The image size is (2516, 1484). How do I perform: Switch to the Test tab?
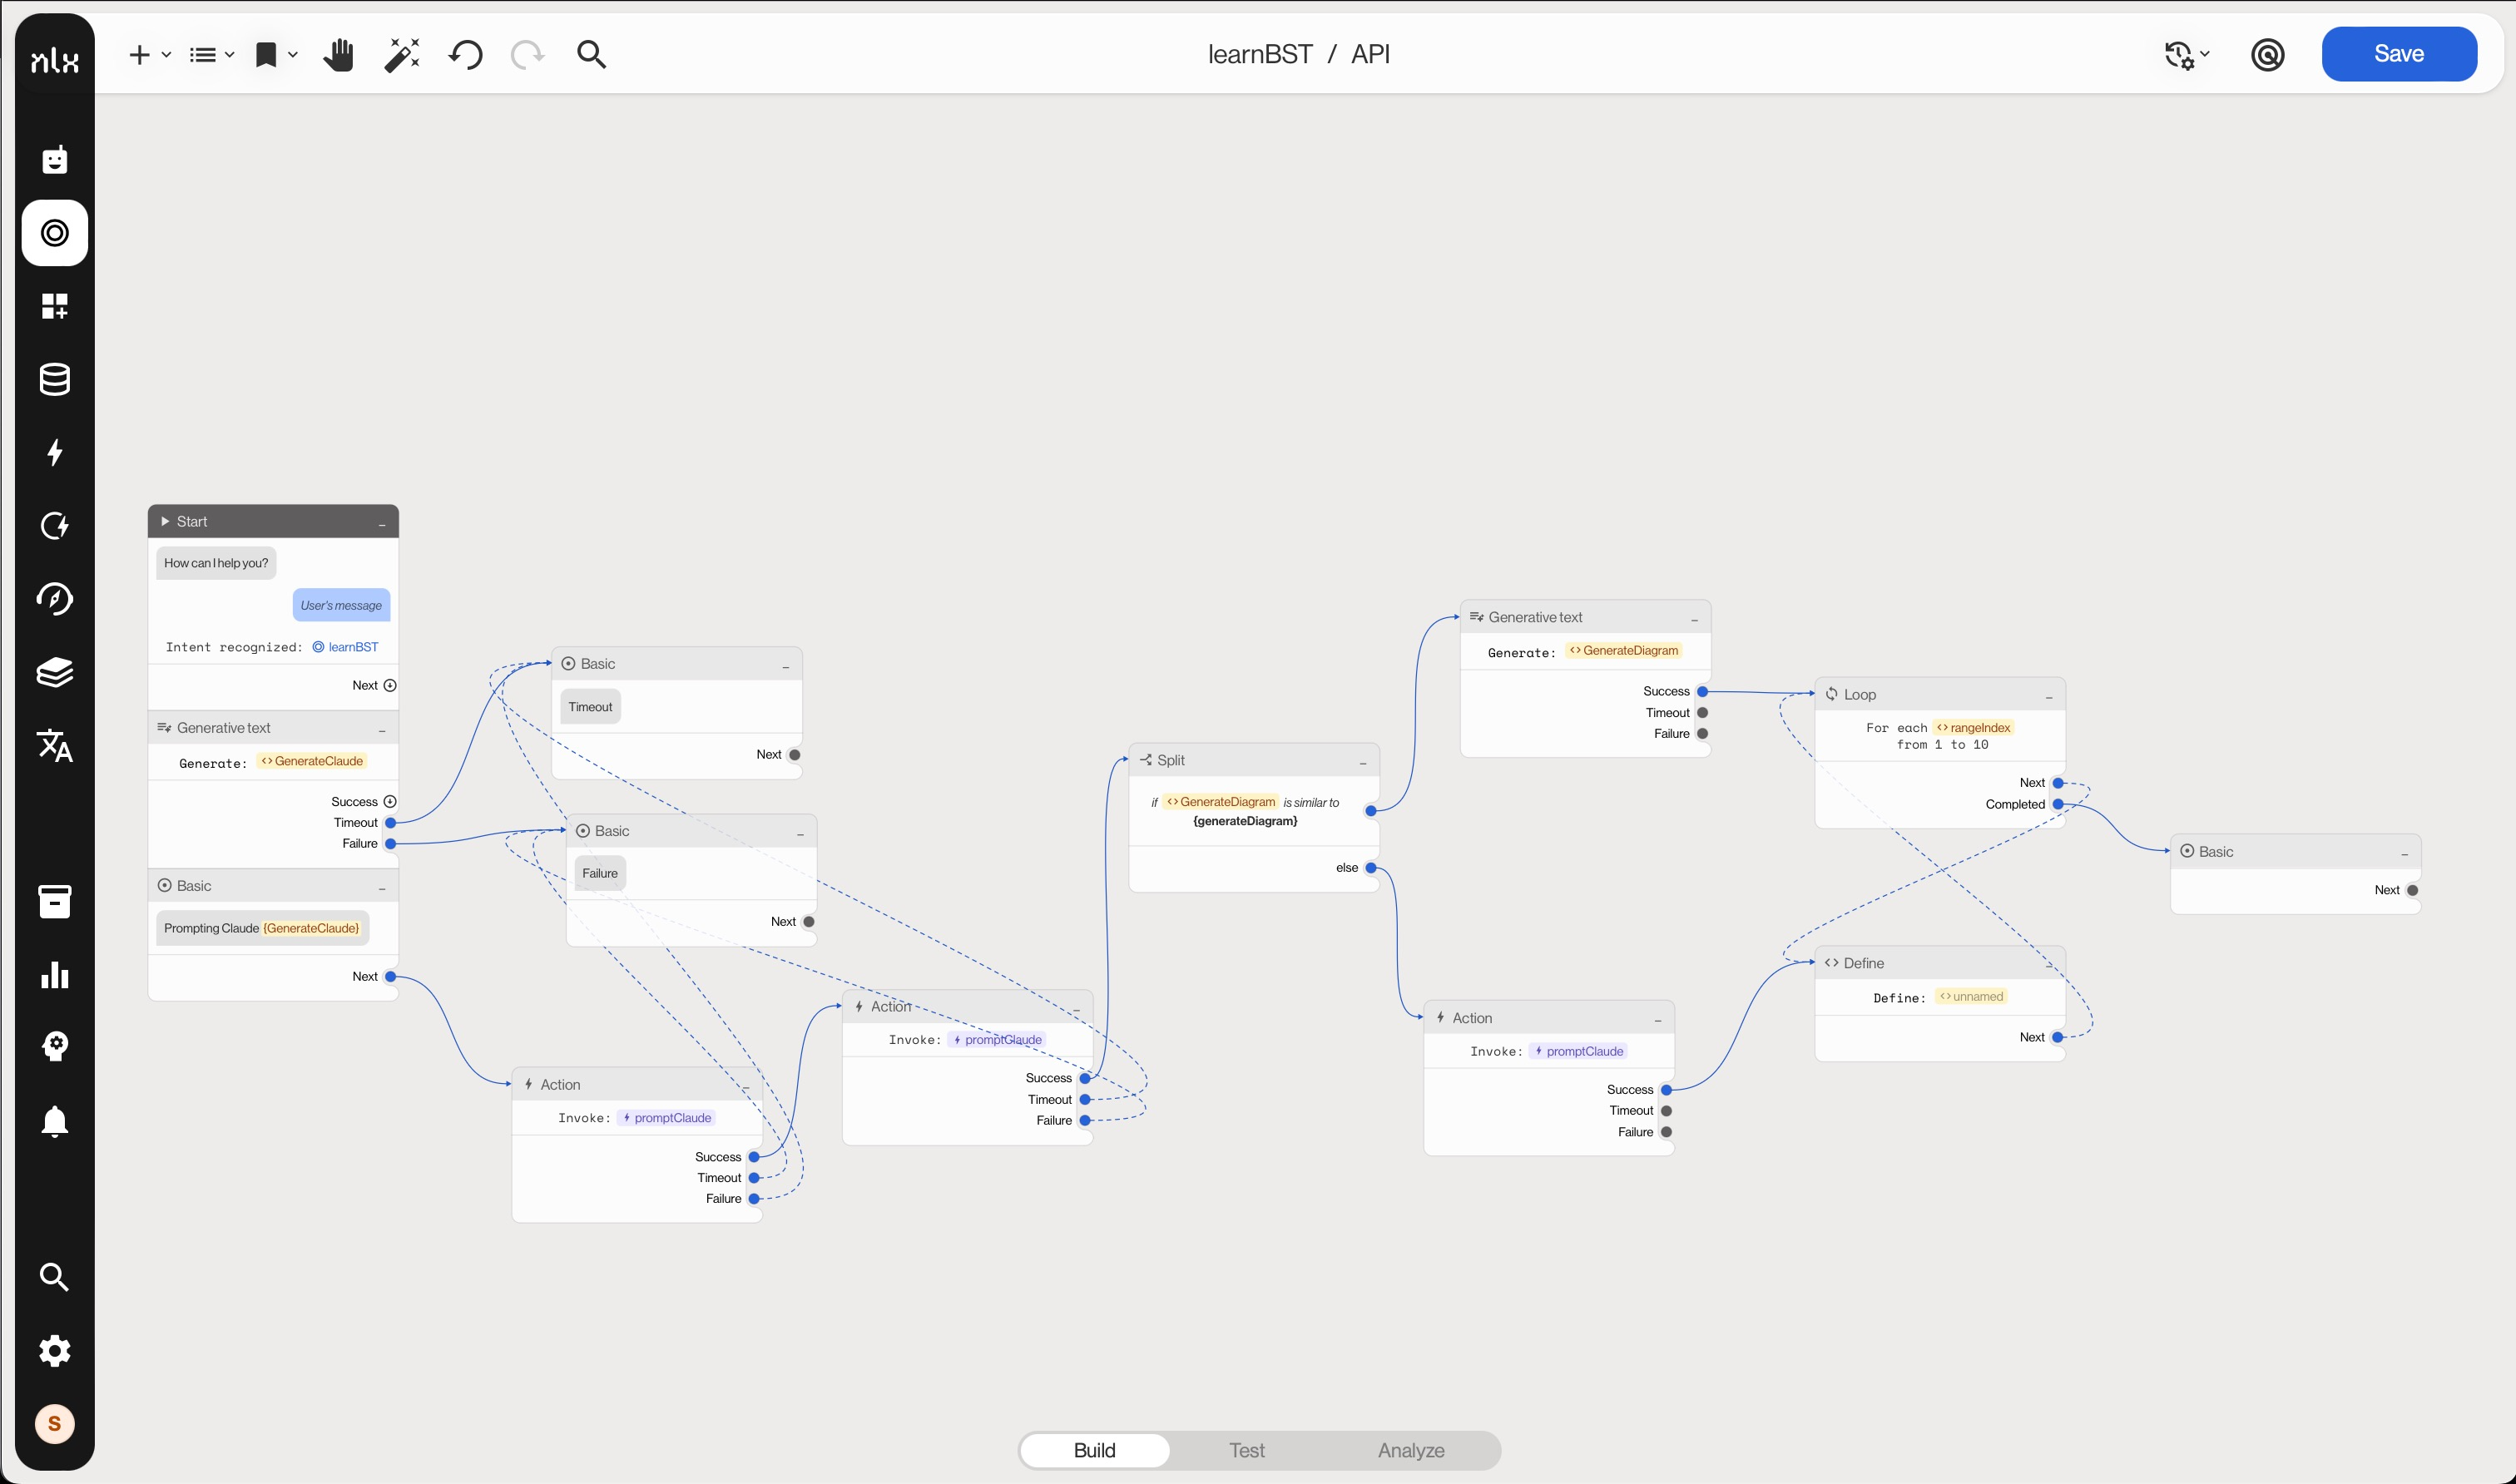click(x=1246, y=1450)
